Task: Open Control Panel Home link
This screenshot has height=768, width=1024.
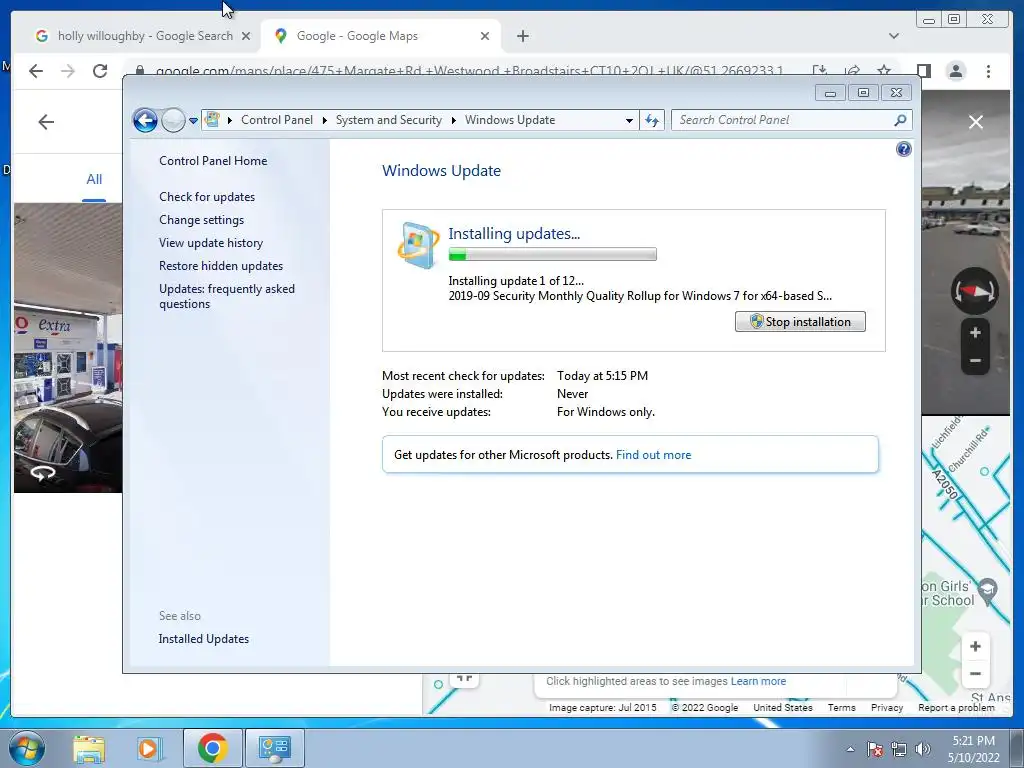Action: click(x=213, y=161)
